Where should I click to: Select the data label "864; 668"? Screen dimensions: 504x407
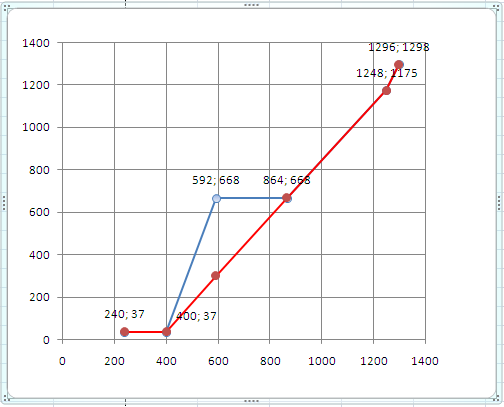click(287, 180)
